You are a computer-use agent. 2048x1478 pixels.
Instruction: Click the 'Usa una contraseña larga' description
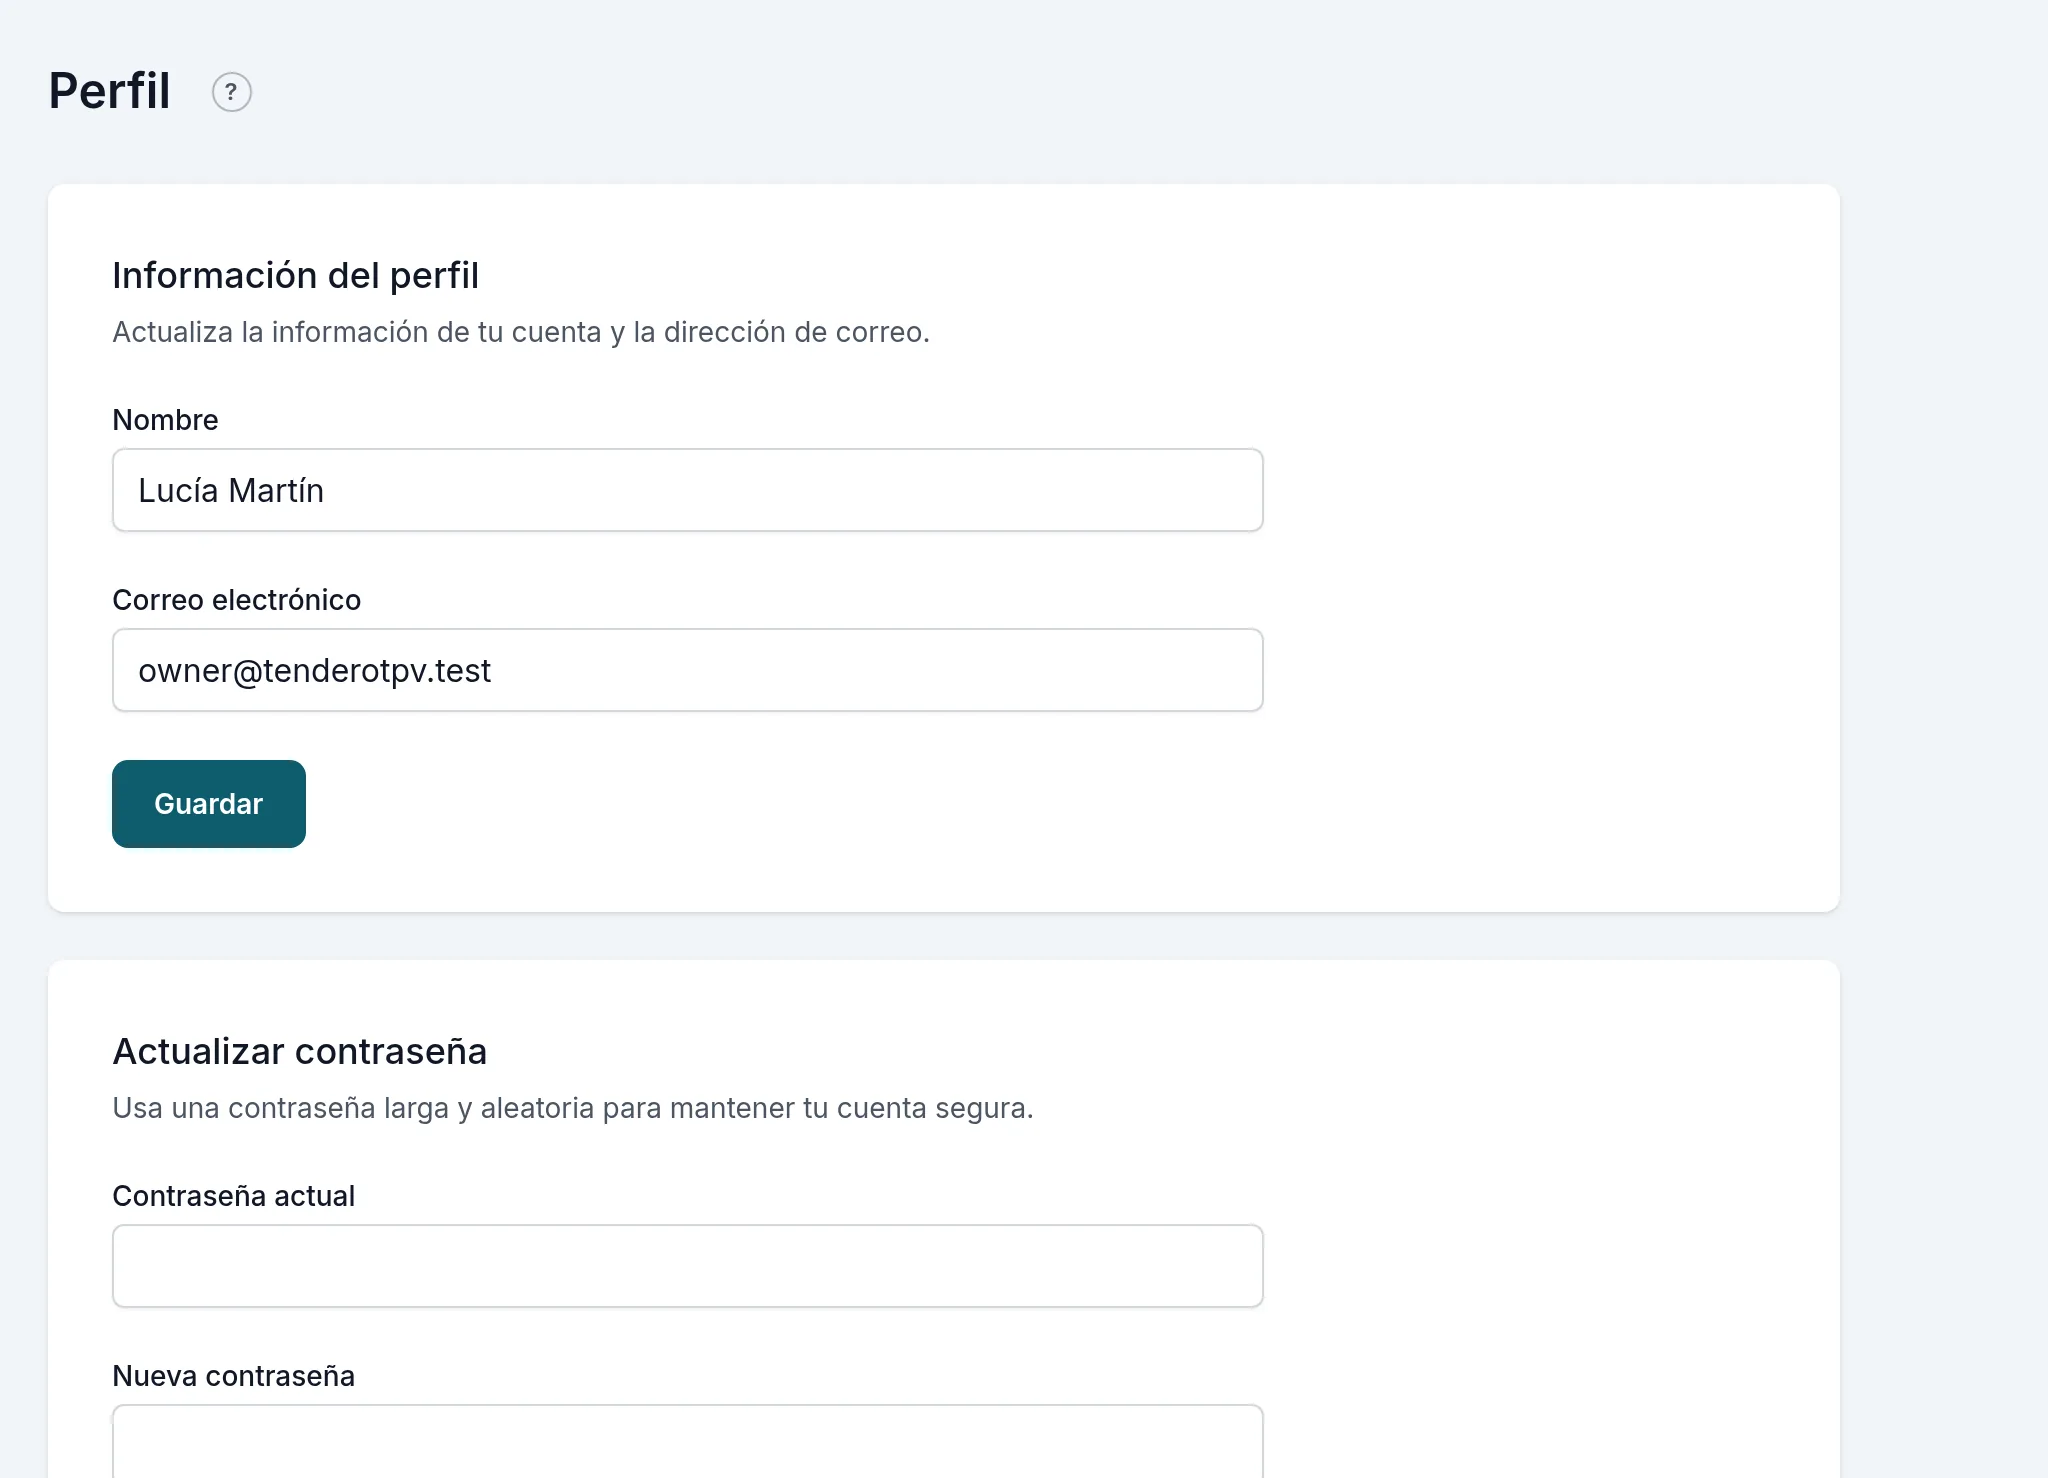(x=573, y=1108)
